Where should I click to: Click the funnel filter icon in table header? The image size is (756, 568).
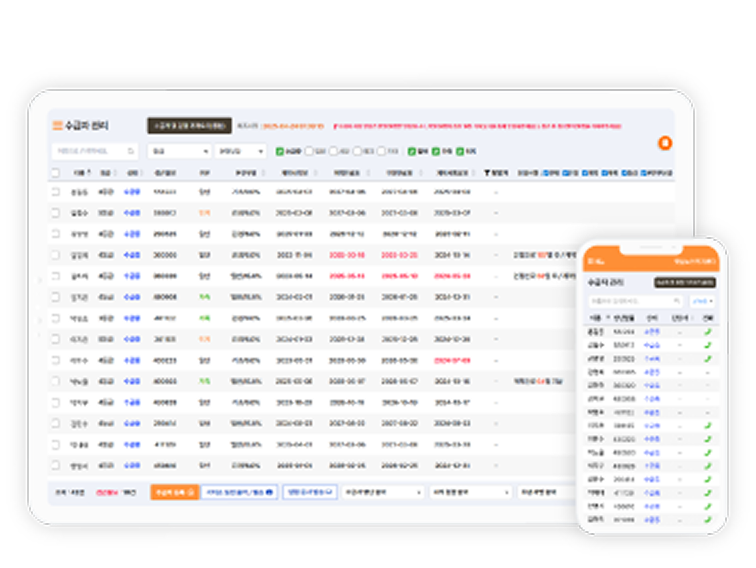487,173
